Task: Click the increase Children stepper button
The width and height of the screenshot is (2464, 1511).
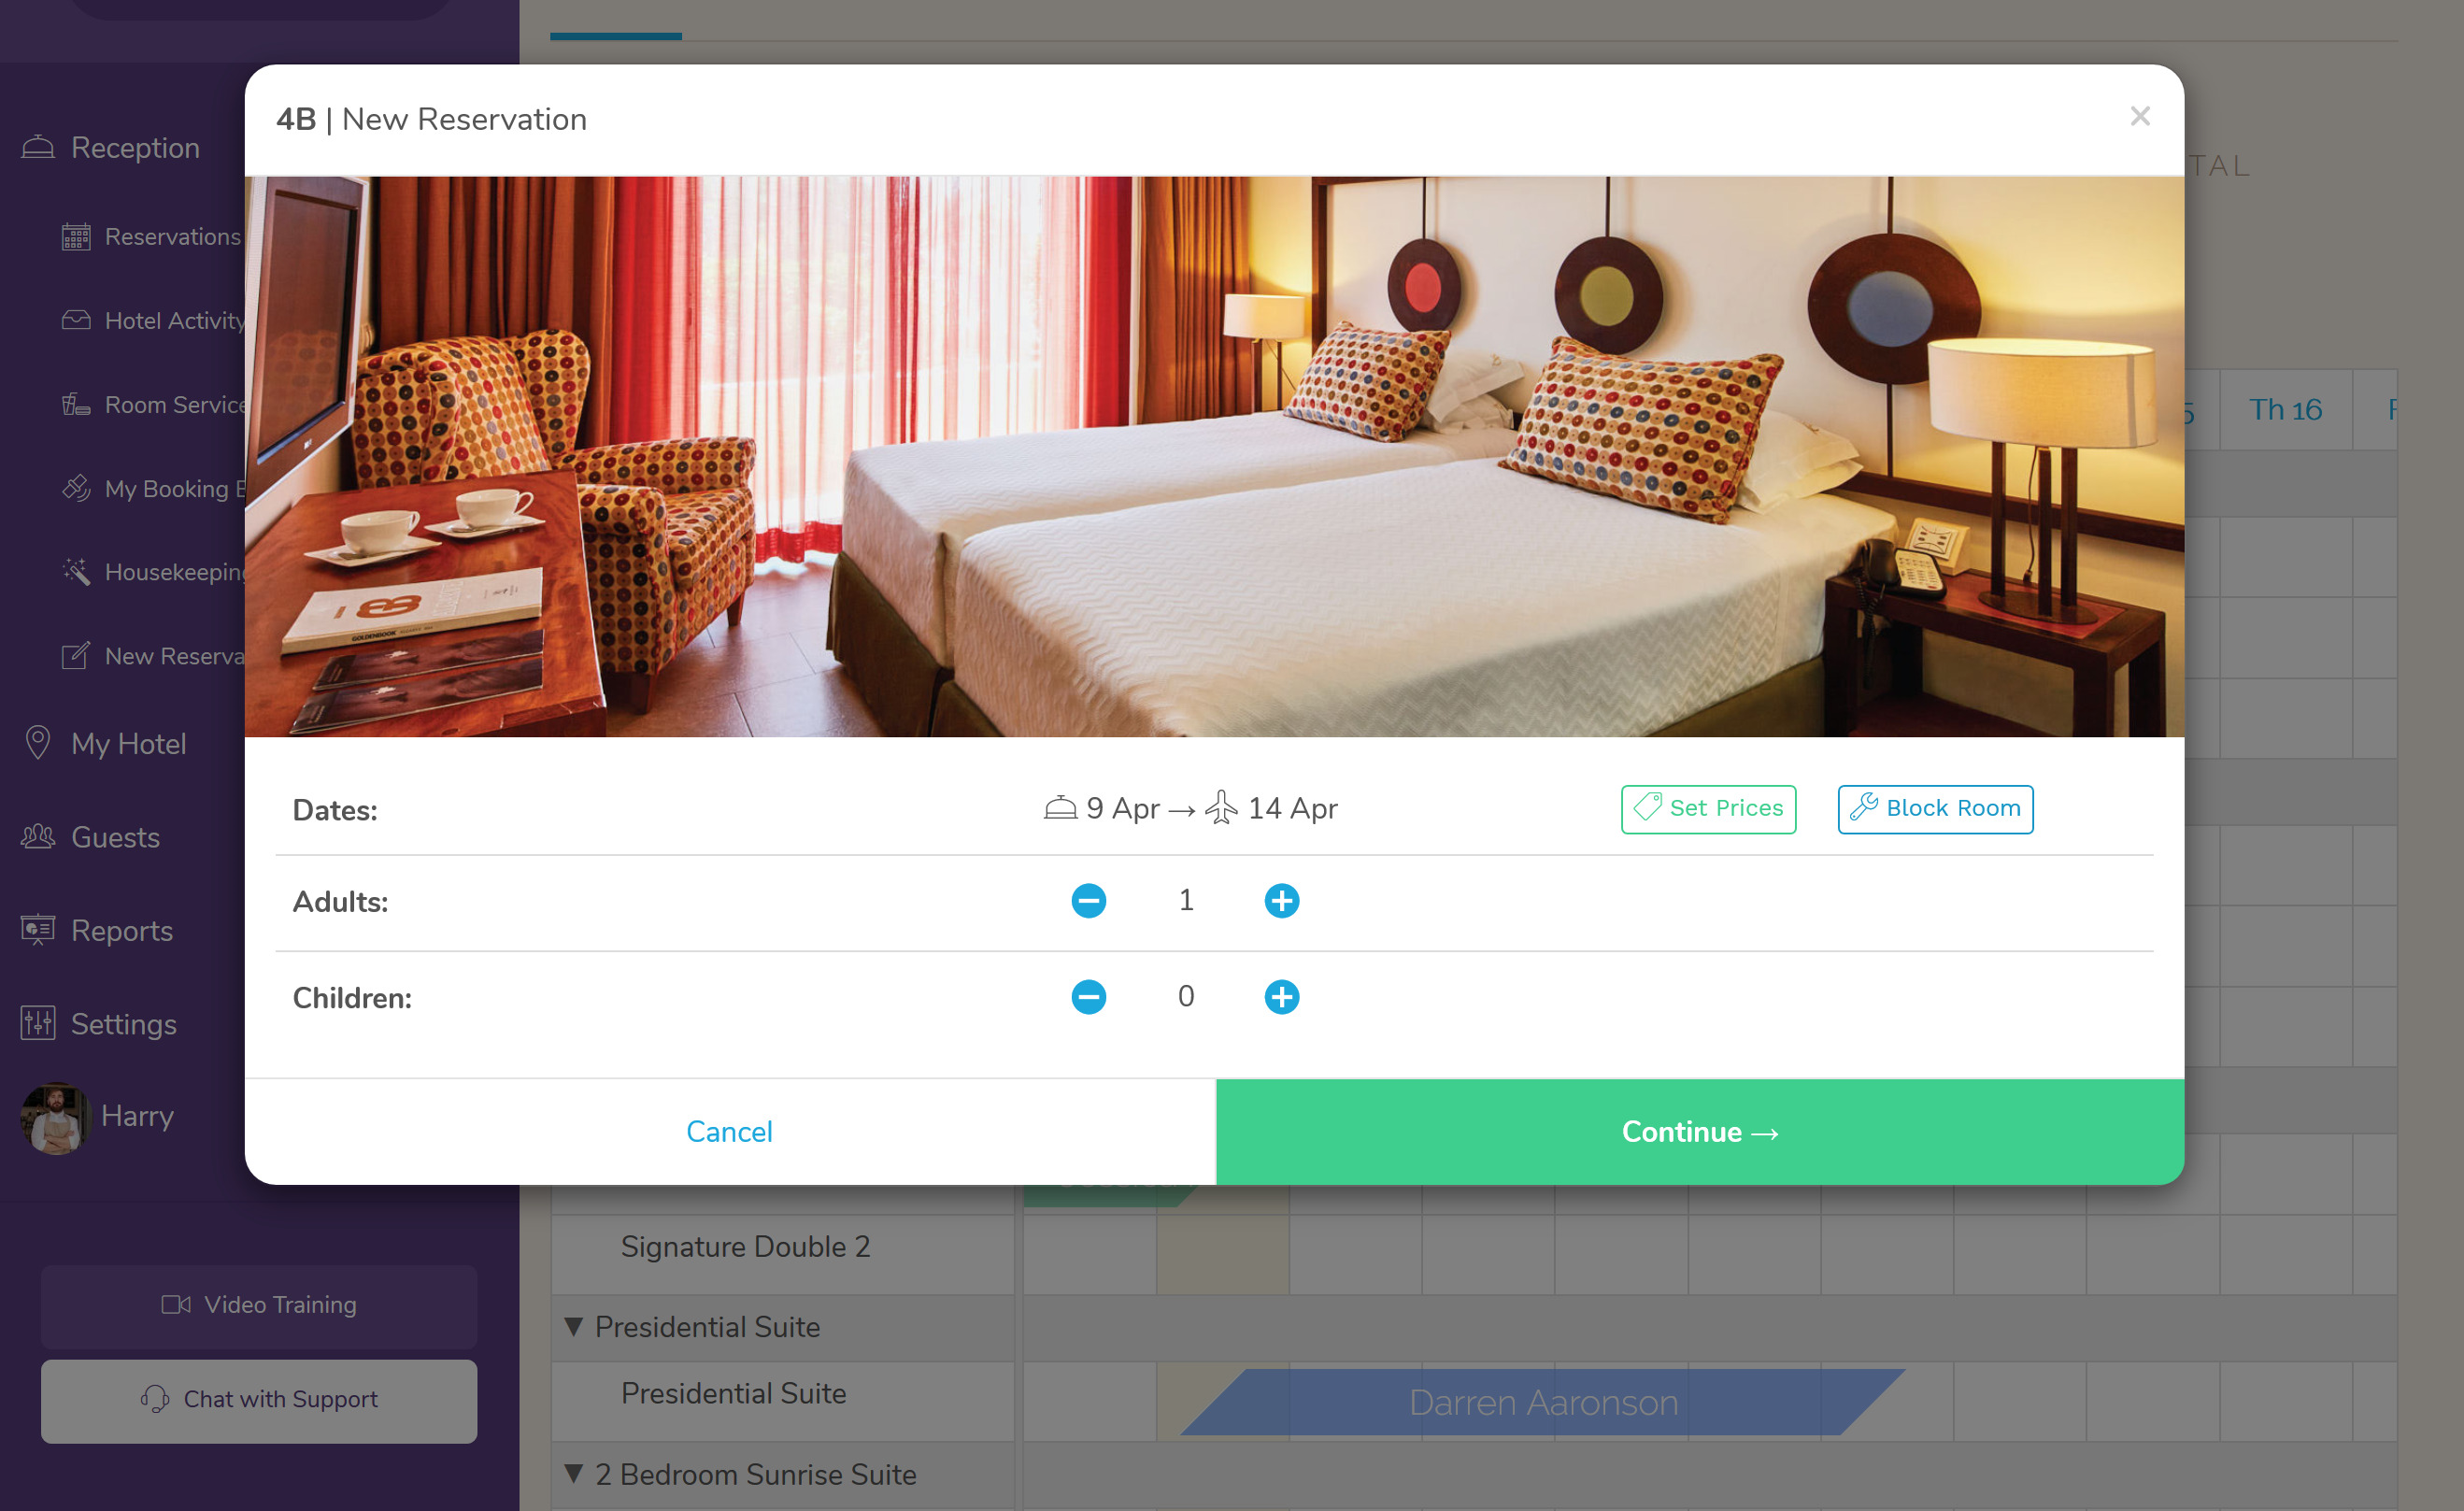Action: pos(1281,995)
